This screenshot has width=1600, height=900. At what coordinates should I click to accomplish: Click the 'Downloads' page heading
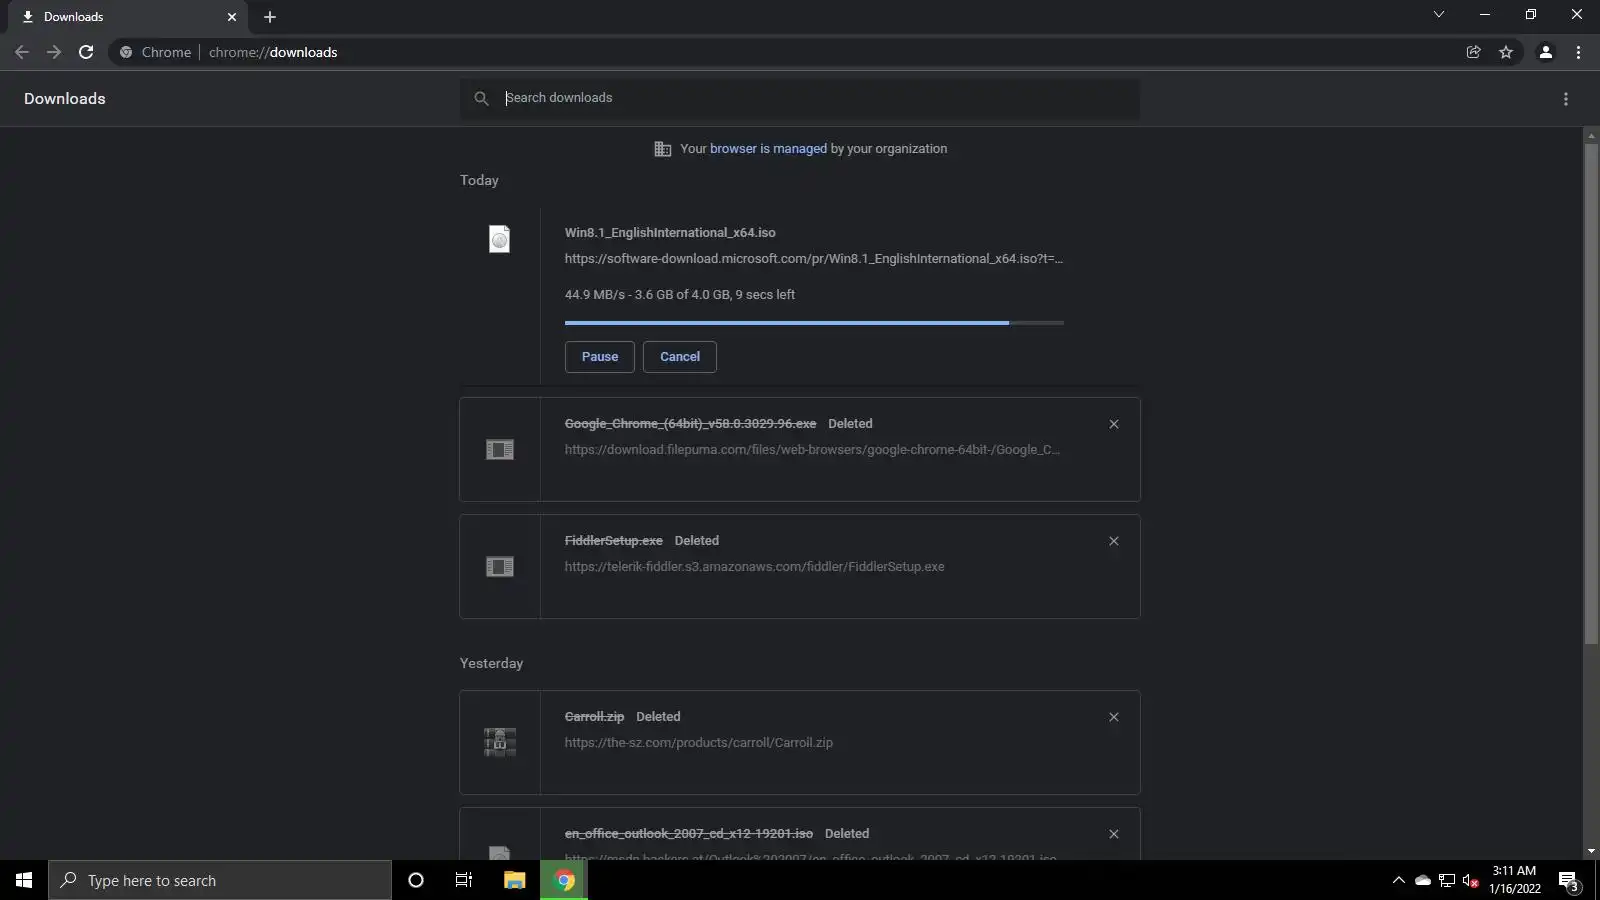[x=65, y=99]
